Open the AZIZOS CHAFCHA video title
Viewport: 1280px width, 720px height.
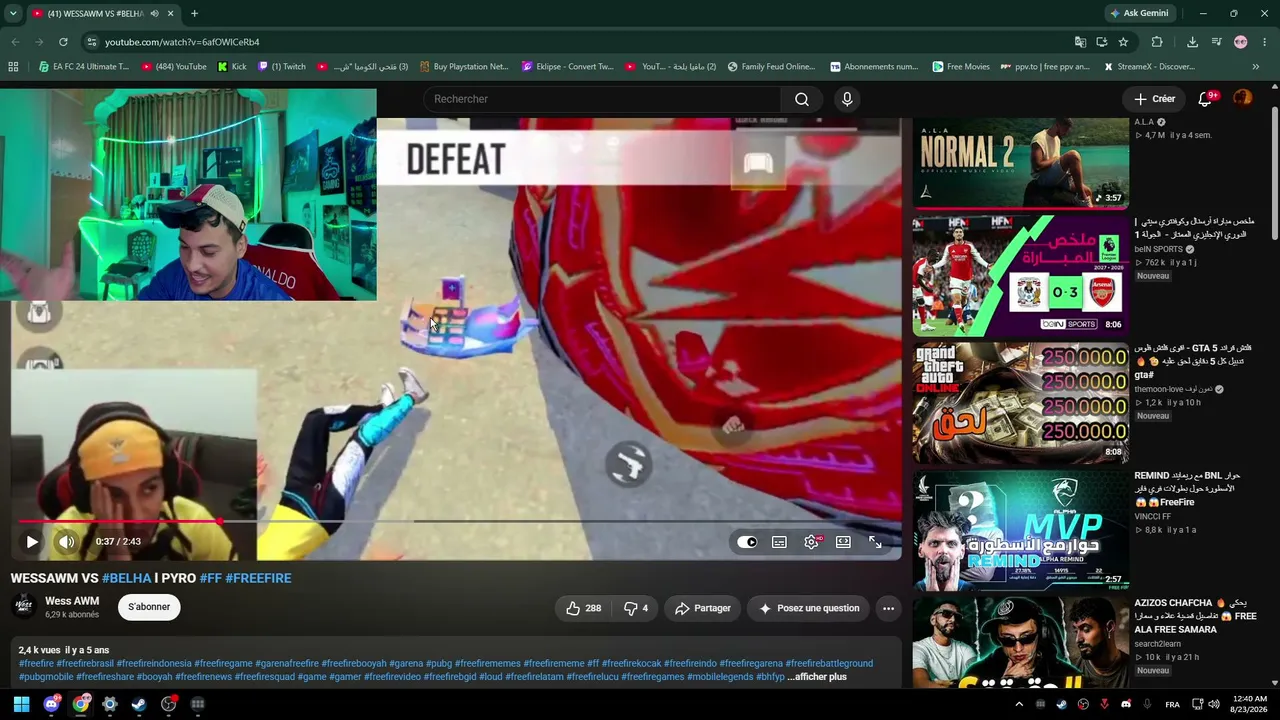(x=1195, y=616)
